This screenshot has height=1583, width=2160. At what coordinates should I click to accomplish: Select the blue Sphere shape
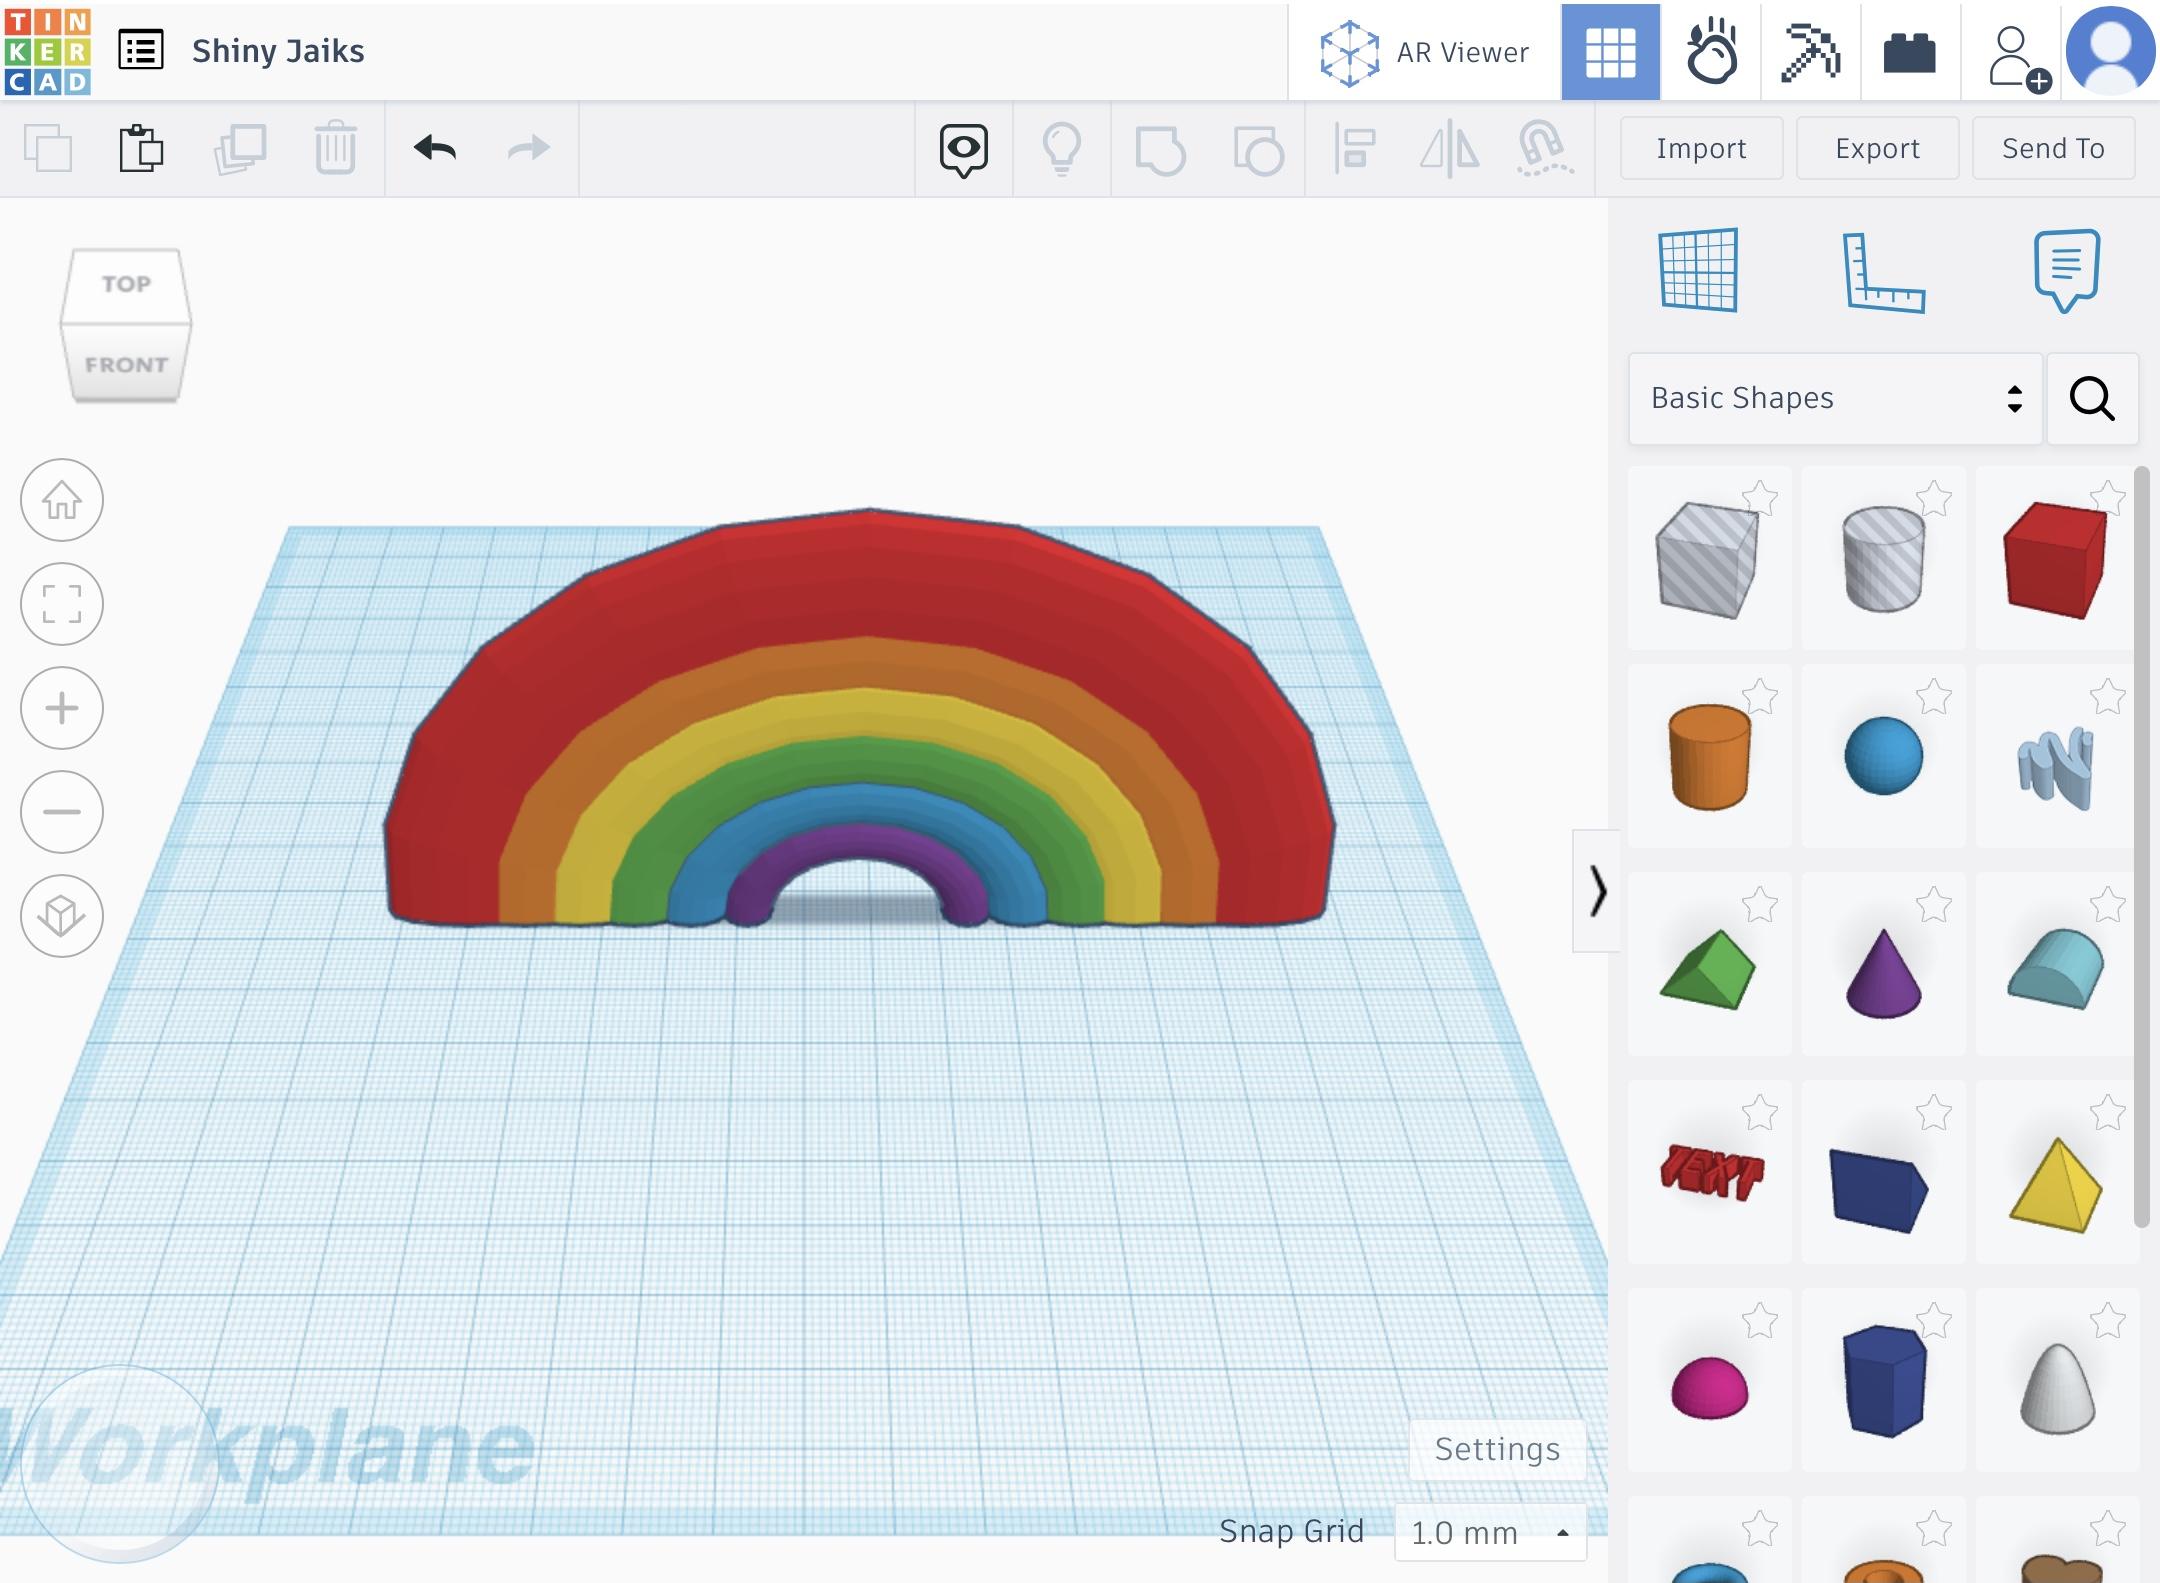[1883, 756]
